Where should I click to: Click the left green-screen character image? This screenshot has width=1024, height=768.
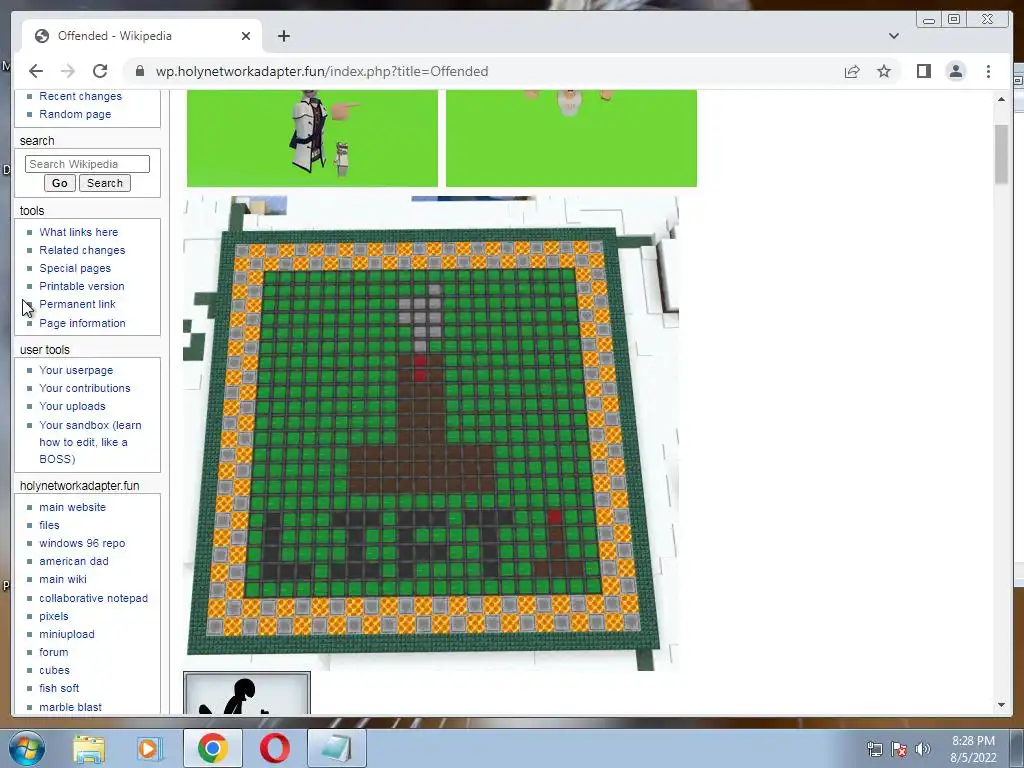(312, 138)
